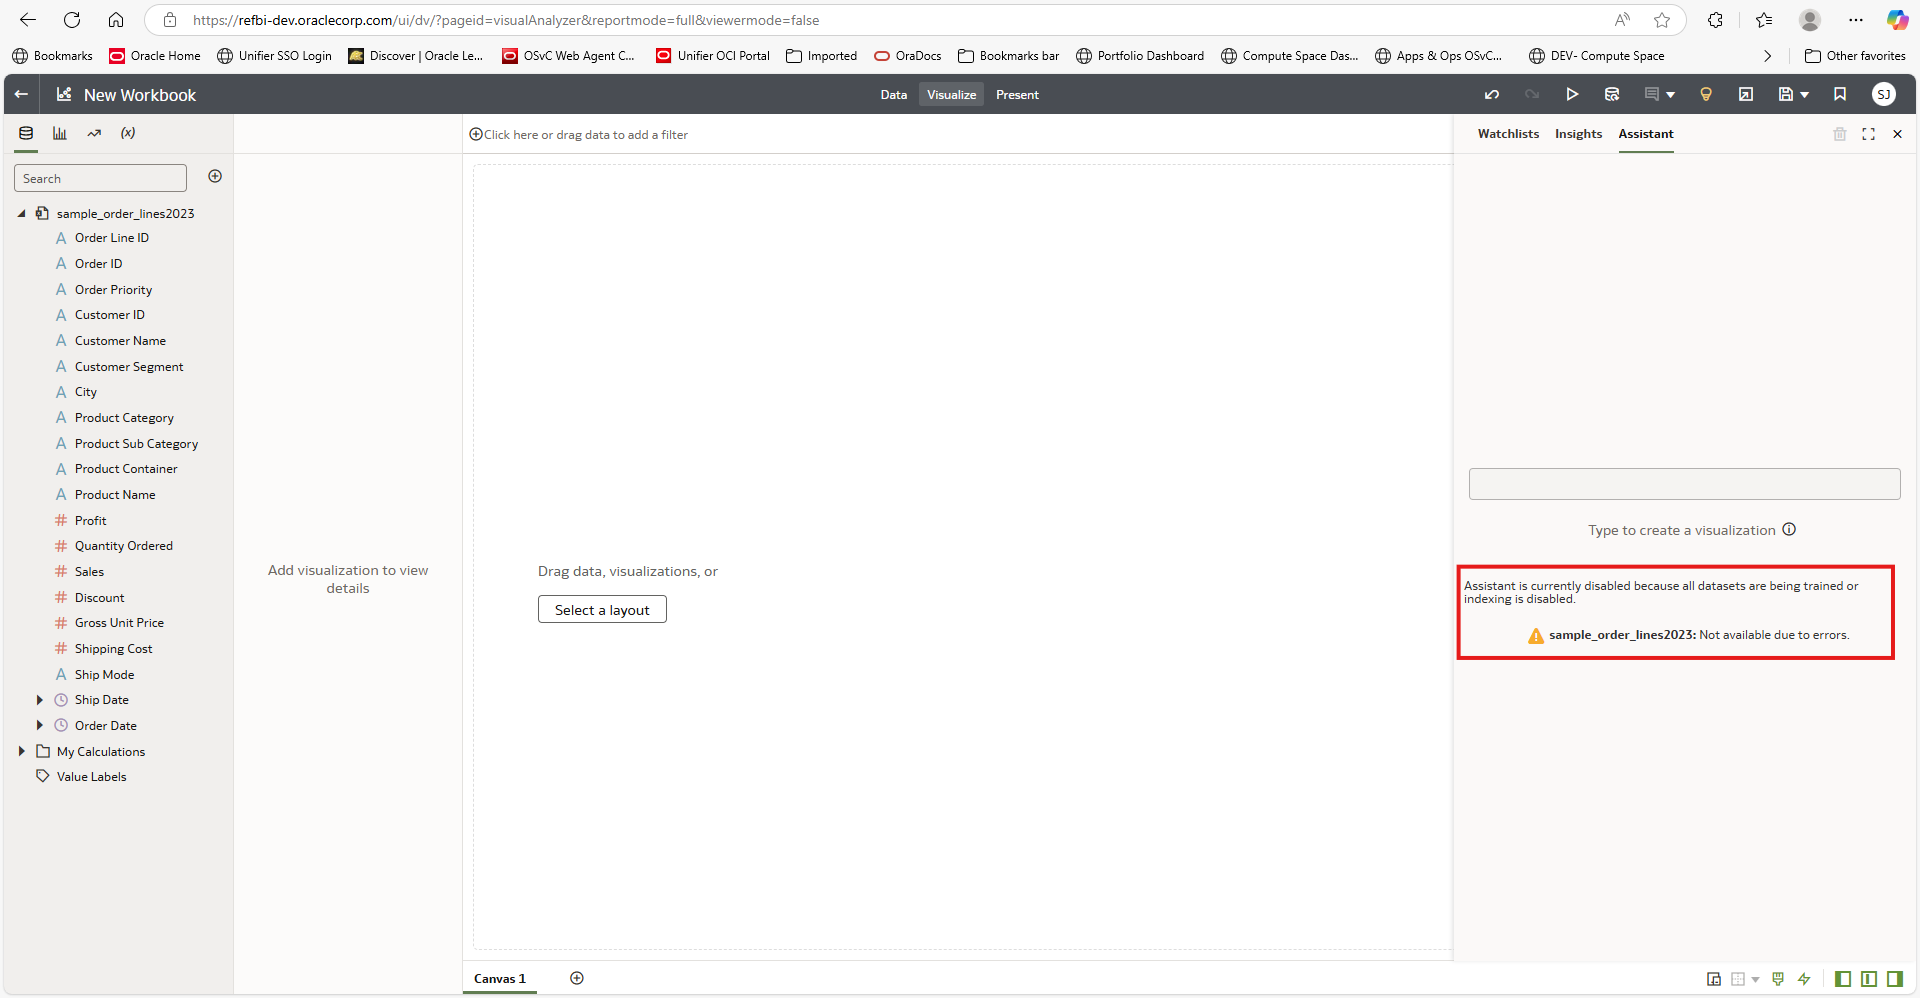Switch to the Present tab
Image resolution: width=1920 pixels, height=998 pixels.
(1017, 94)
